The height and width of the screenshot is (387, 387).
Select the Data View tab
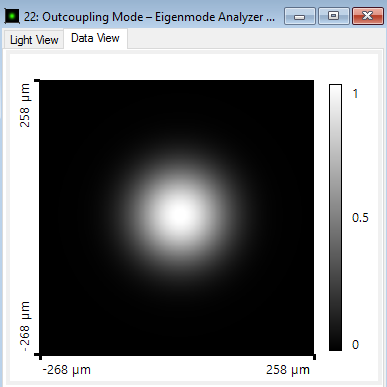(x=95, y=38)
